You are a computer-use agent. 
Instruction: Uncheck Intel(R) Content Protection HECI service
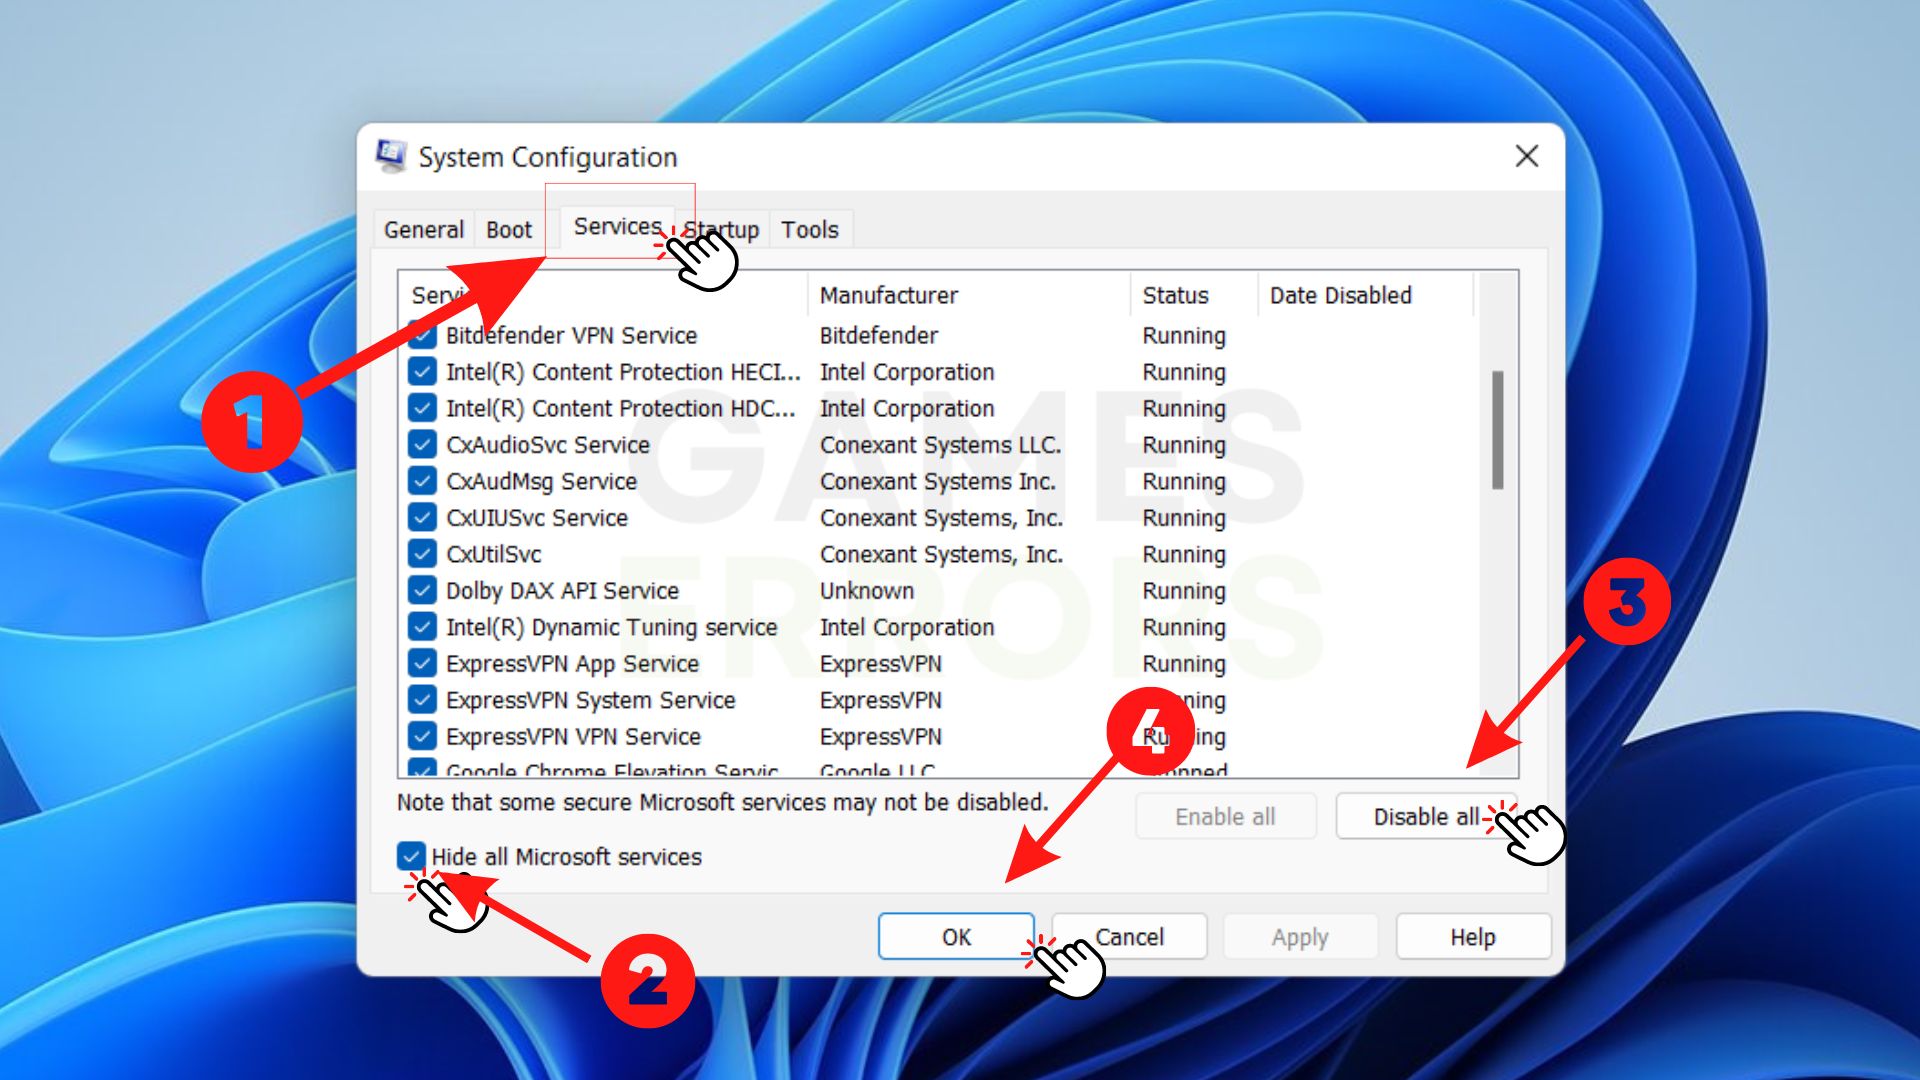coord(422,372)
